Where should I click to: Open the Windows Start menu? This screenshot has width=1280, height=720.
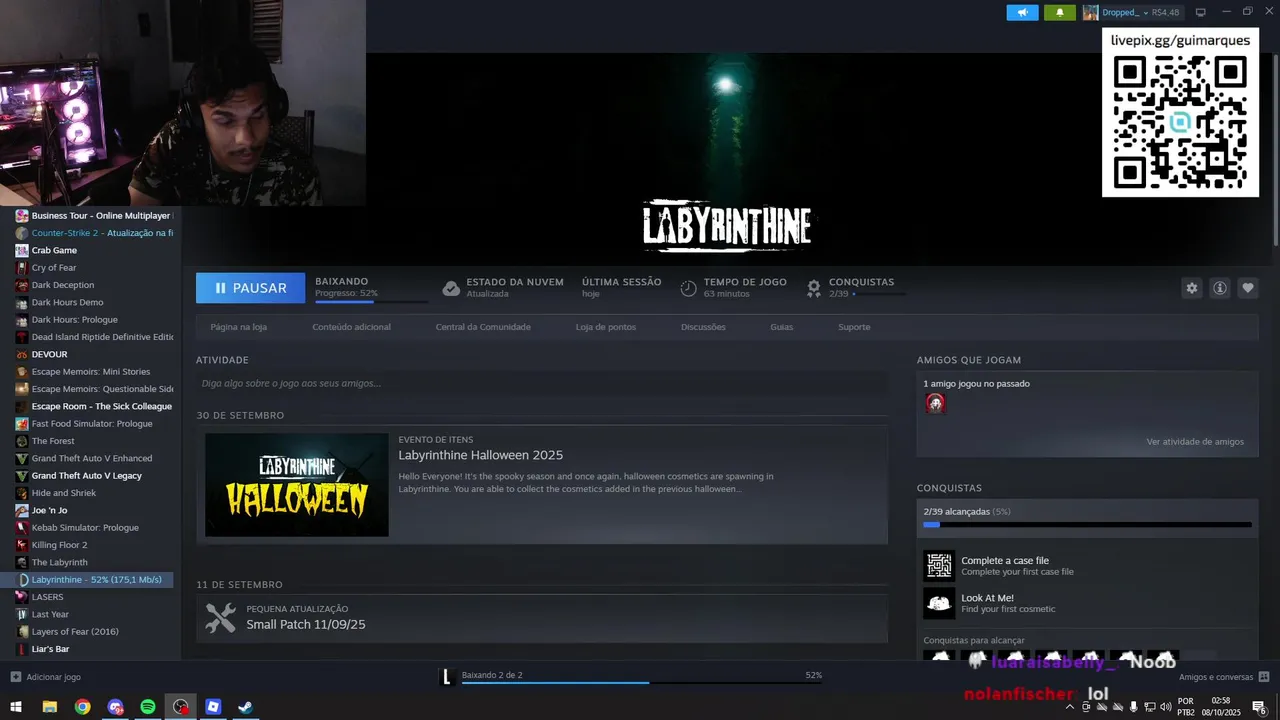(16, 707)
